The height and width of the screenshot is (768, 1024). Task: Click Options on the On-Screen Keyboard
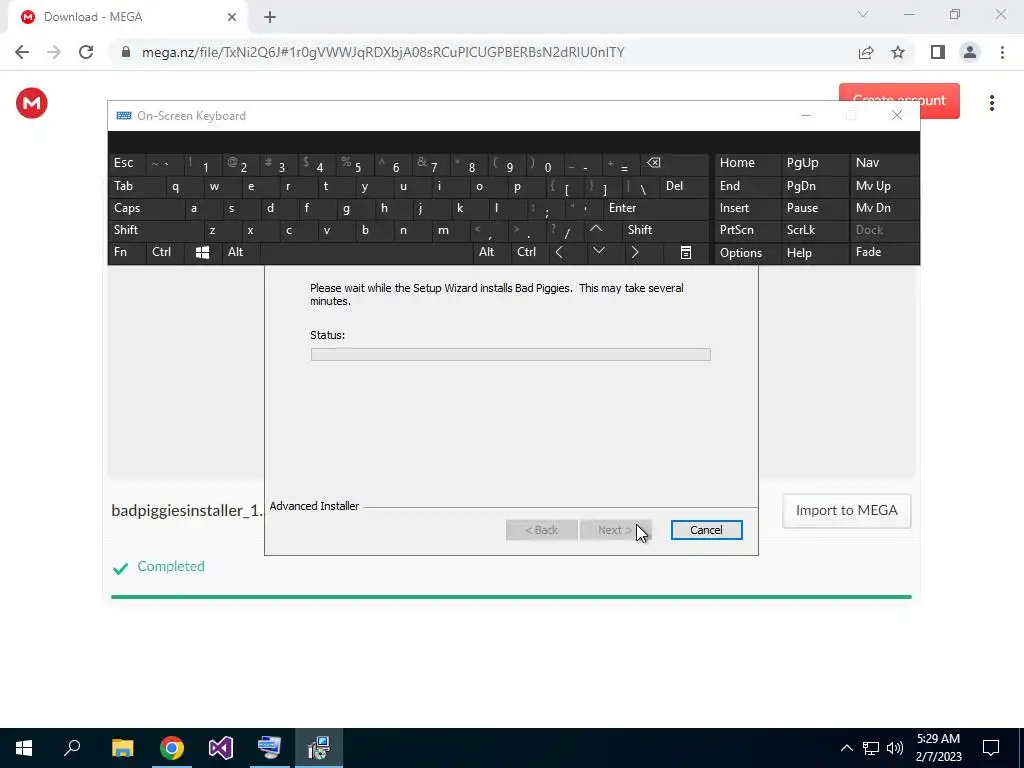point(746,253)
